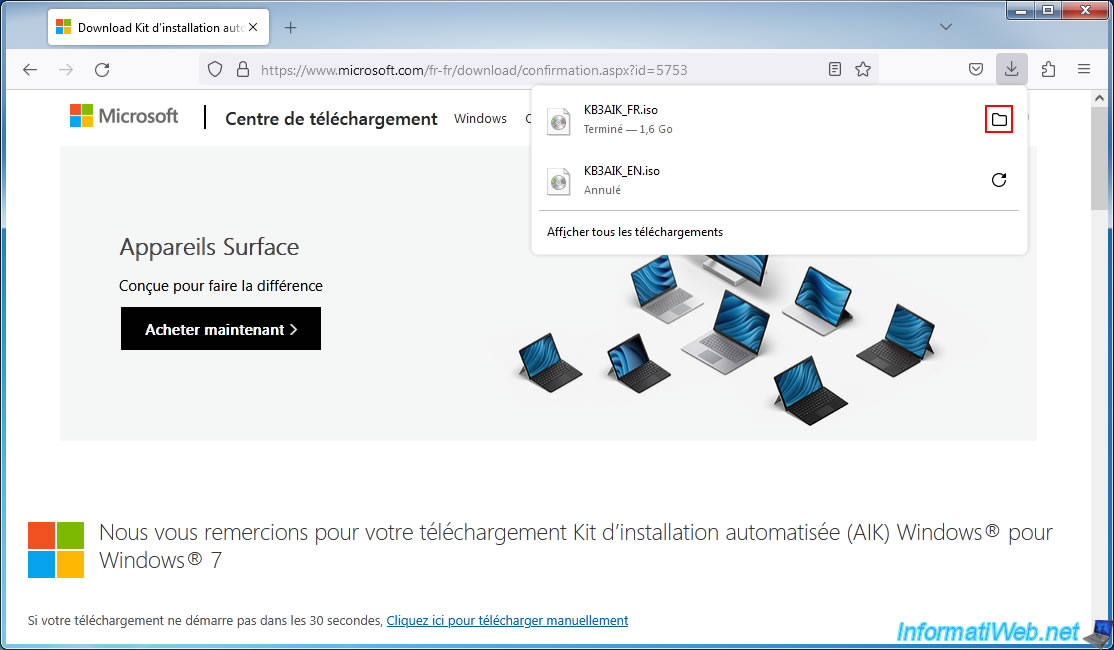The height and width of the screenshot is (650, 1114).
Task: Open the Firefox hamburger application menu
Action: 1084,69
